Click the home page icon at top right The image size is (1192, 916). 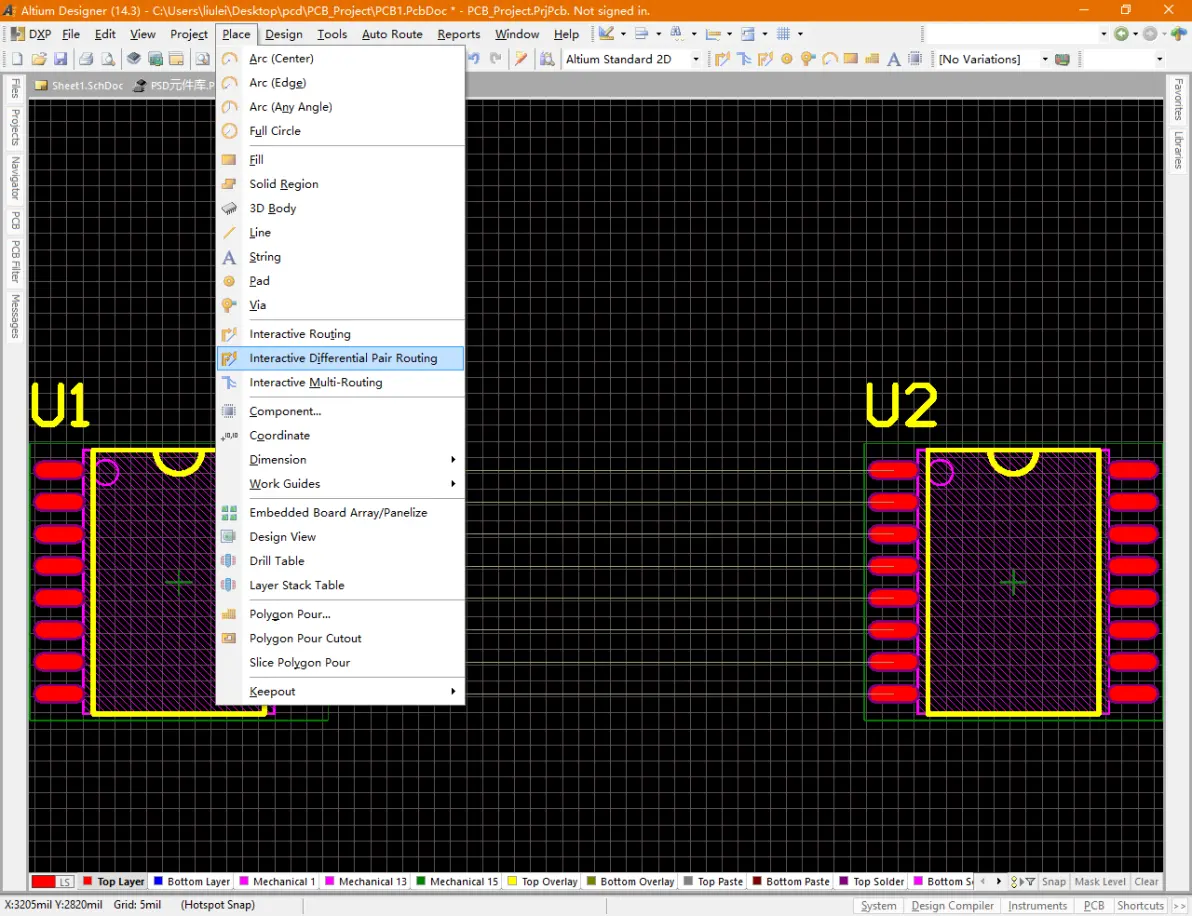1178,34
